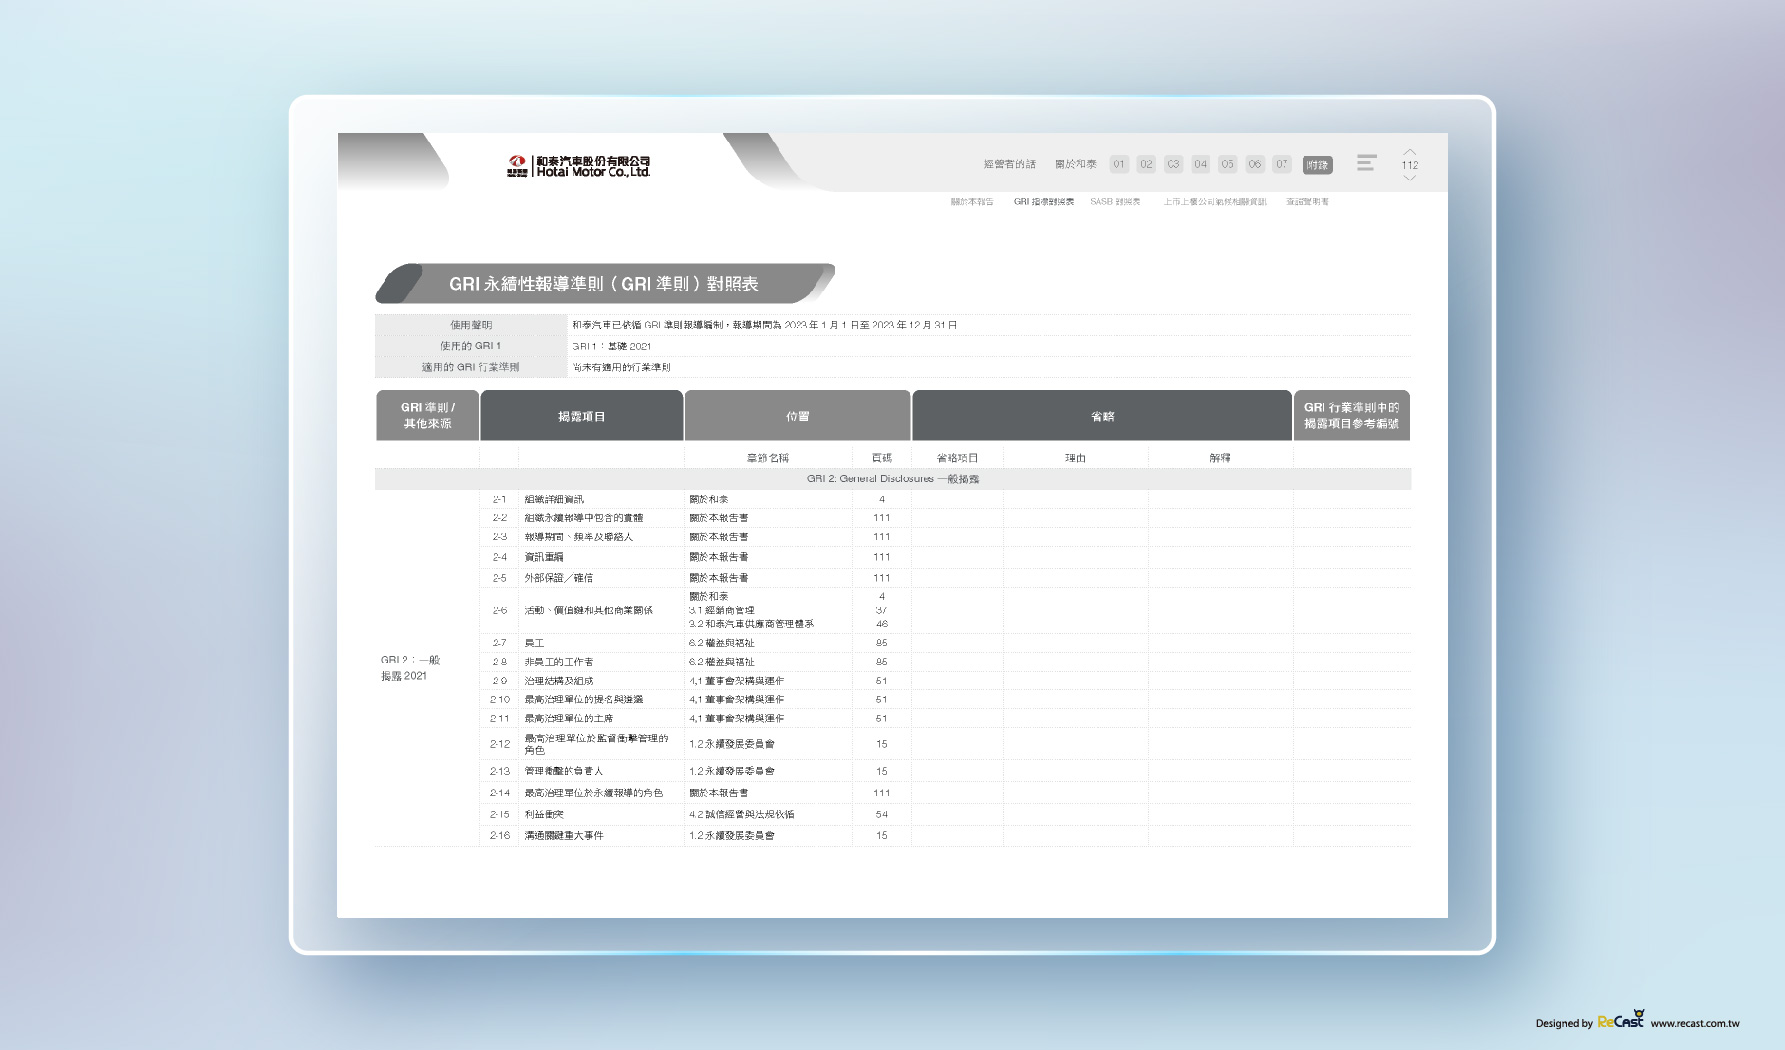
Task: Open the 關於本報告 sub-navigation link
Action: [971, 202]
